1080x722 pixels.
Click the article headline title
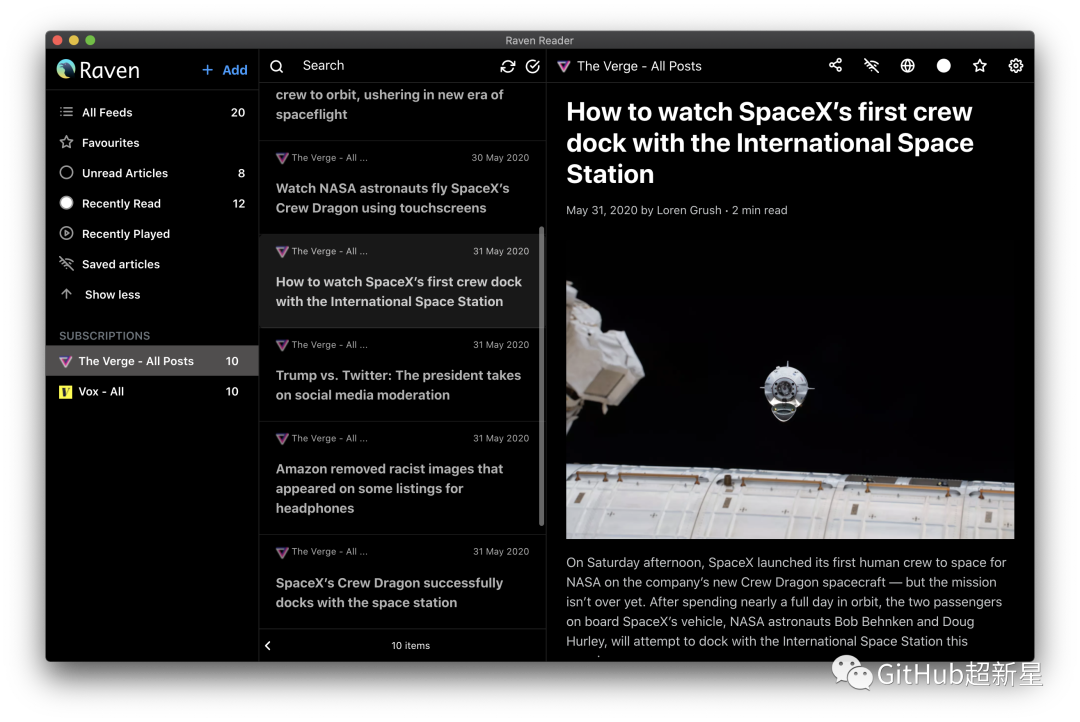[x=770, y=143]
